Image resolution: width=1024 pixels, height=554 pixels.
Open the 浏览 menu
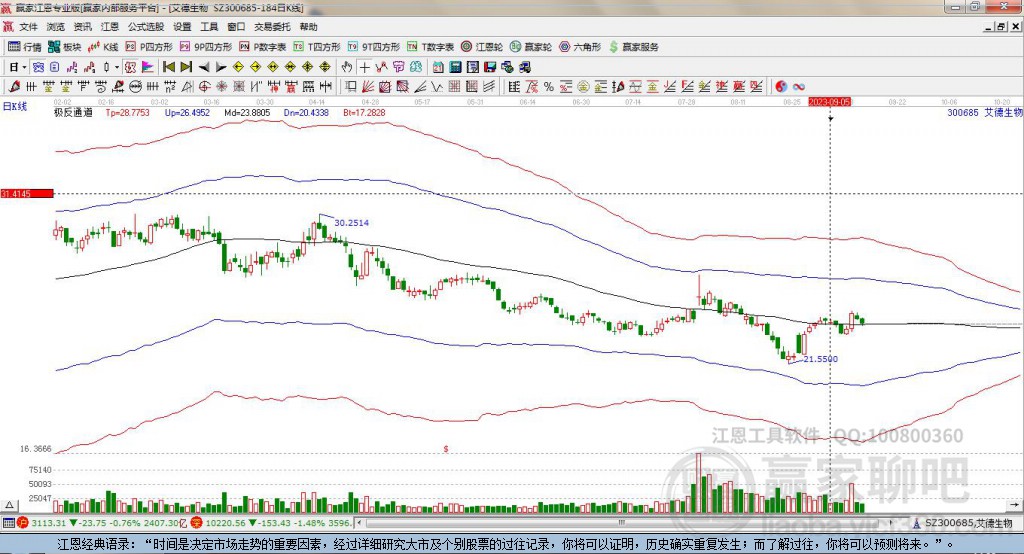[56, 27]
